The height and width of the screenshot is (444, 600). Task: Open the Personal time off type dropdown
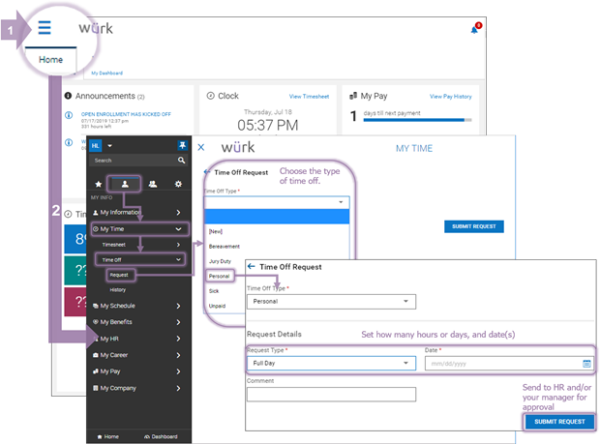click(331, 302)
